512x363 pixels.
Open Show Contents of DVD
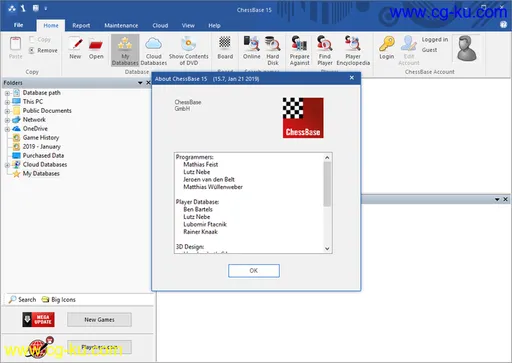tap(189, 50)
